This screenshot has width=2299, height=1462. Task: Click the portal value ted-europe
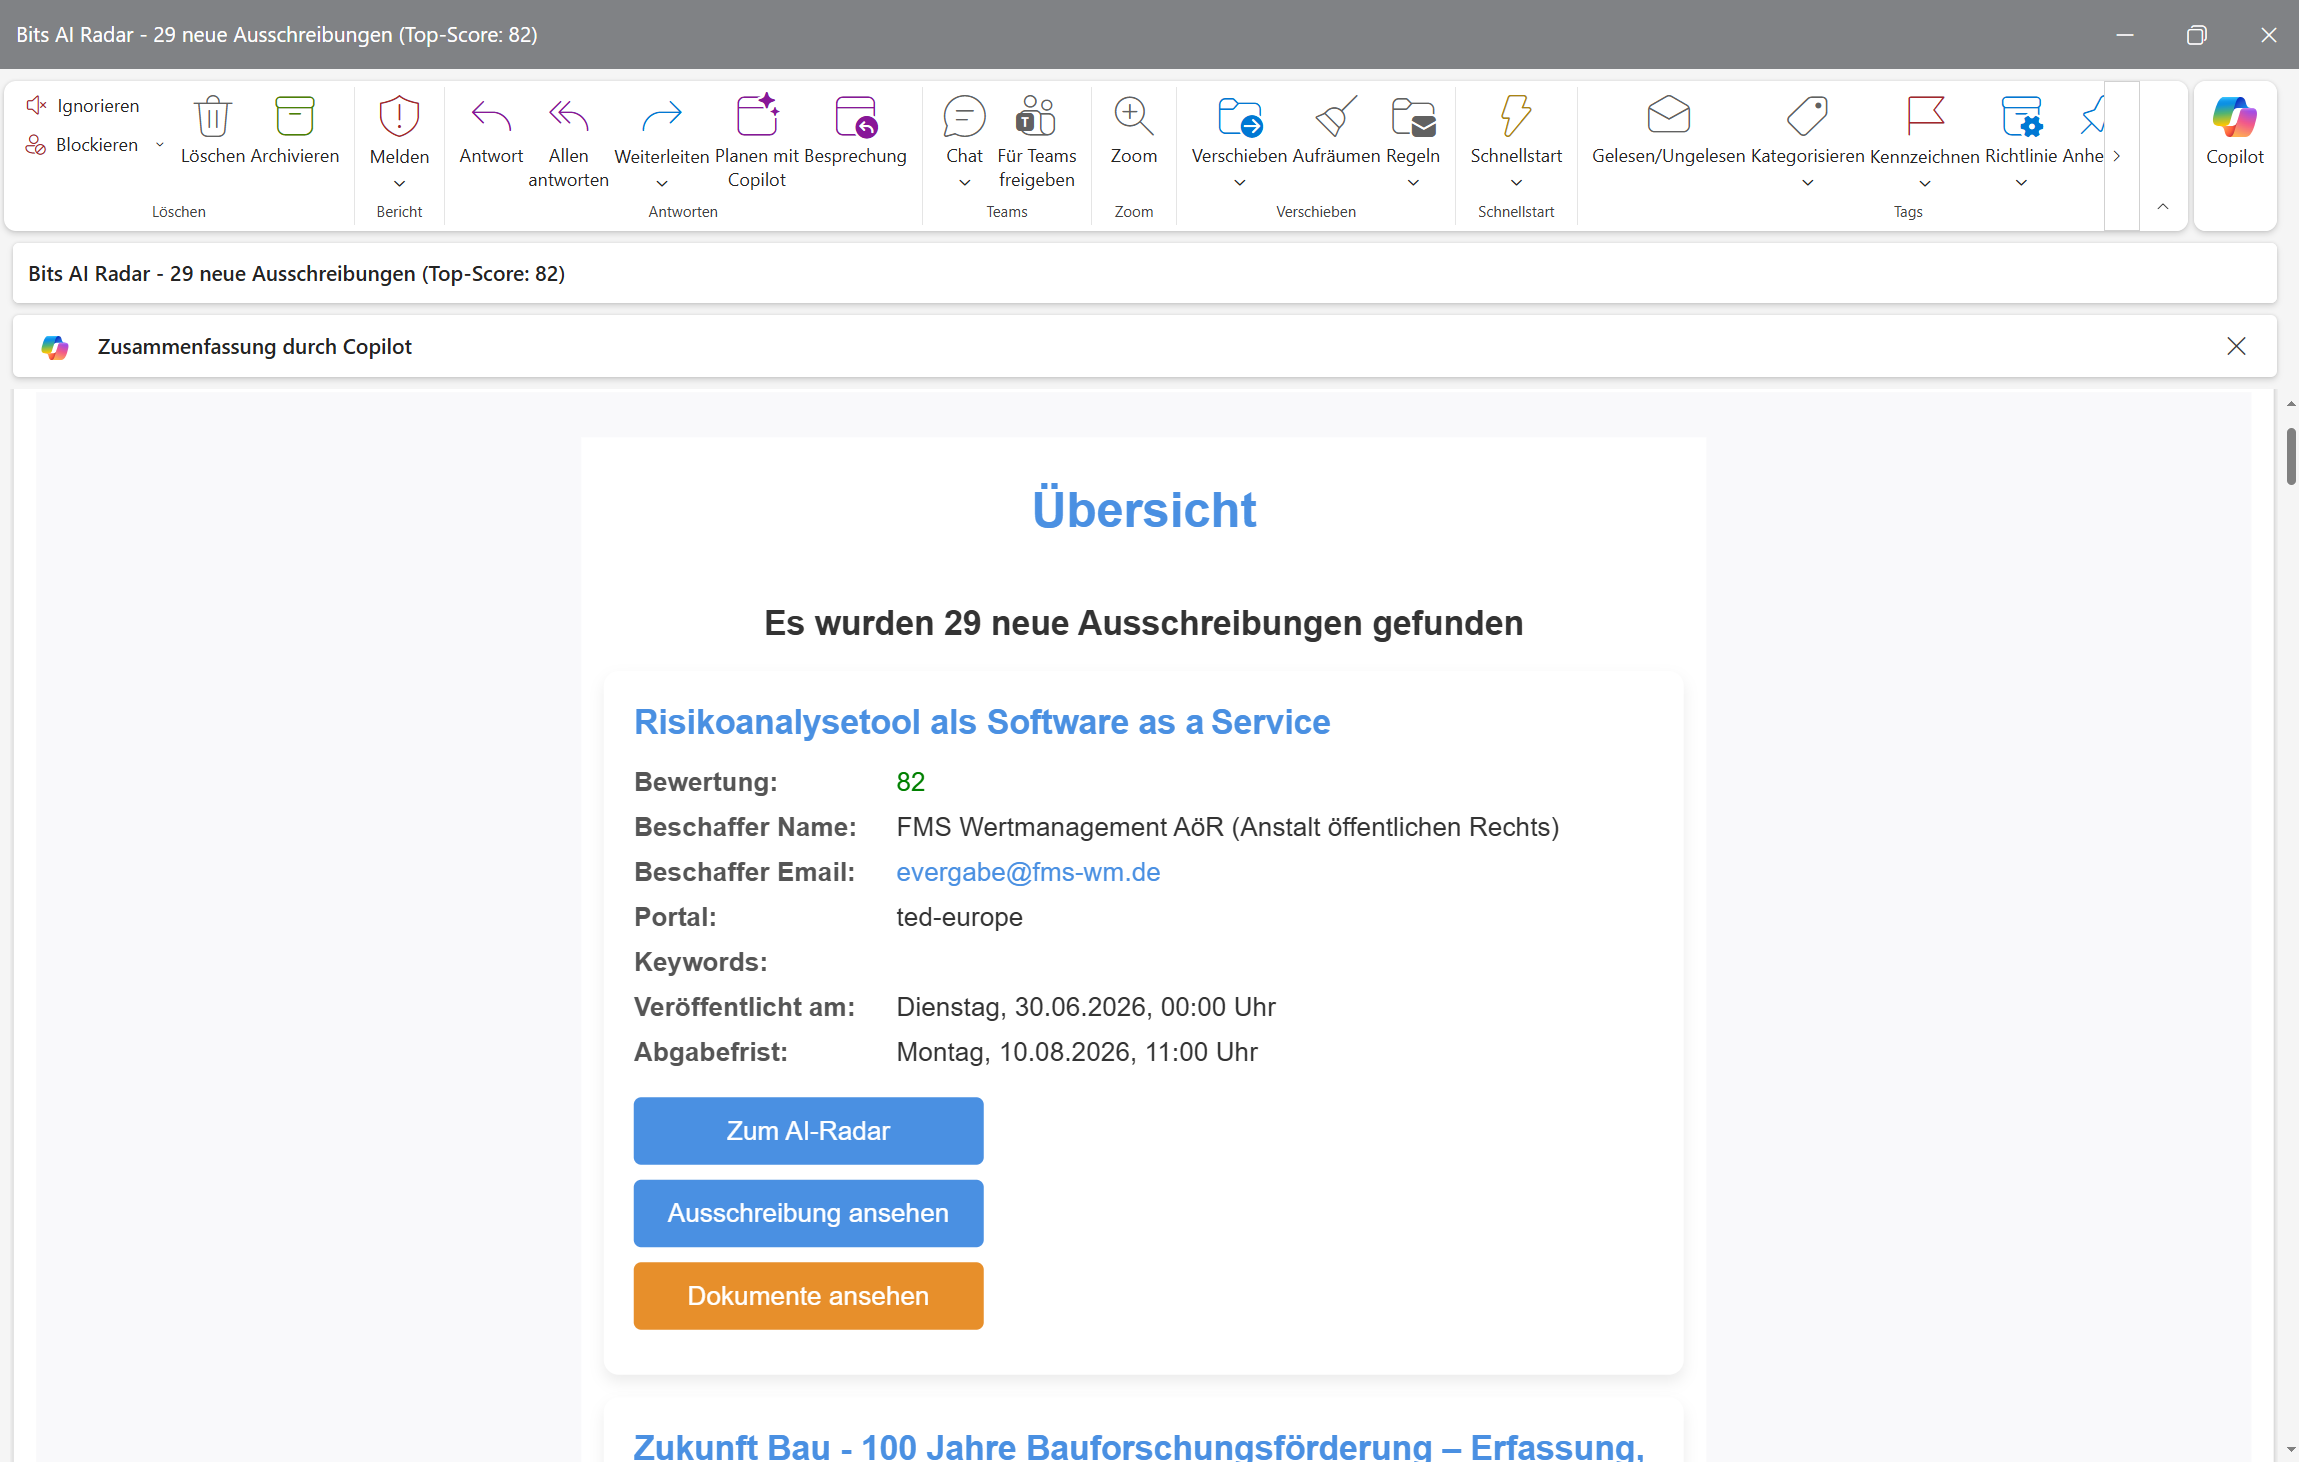[x=959, y=917]
